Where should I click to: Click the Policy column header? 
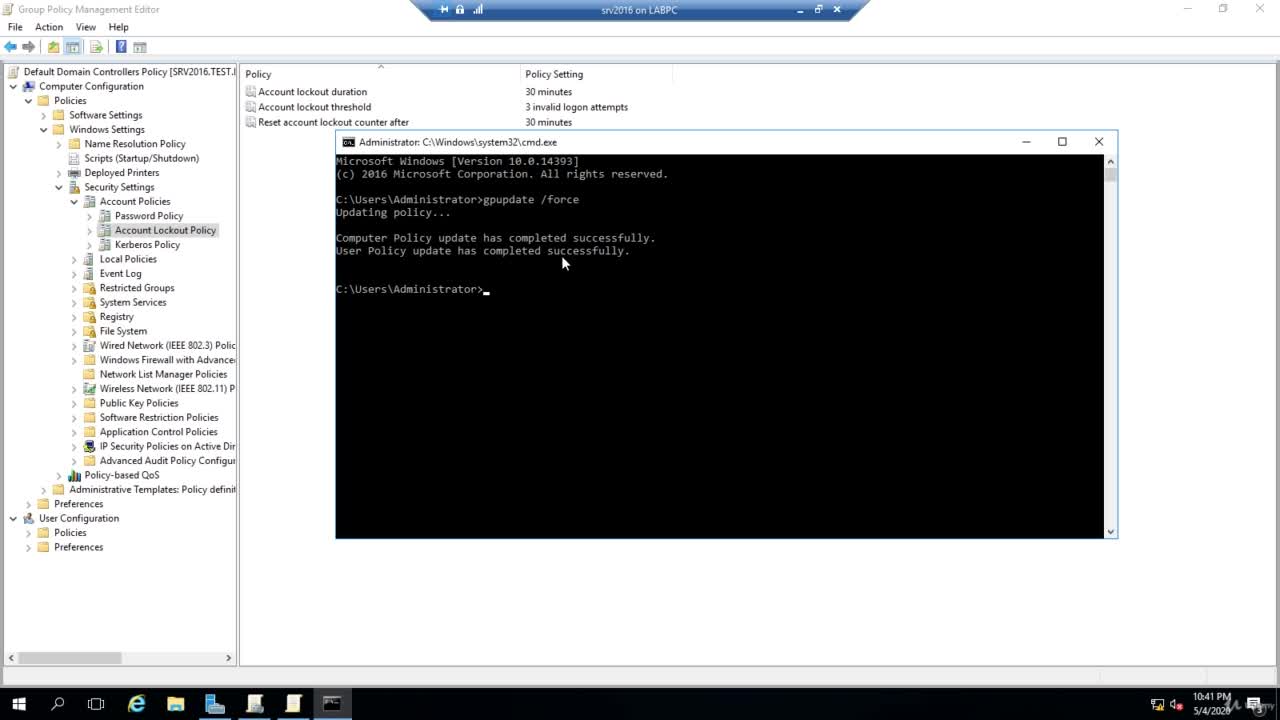tap(381, 74)
